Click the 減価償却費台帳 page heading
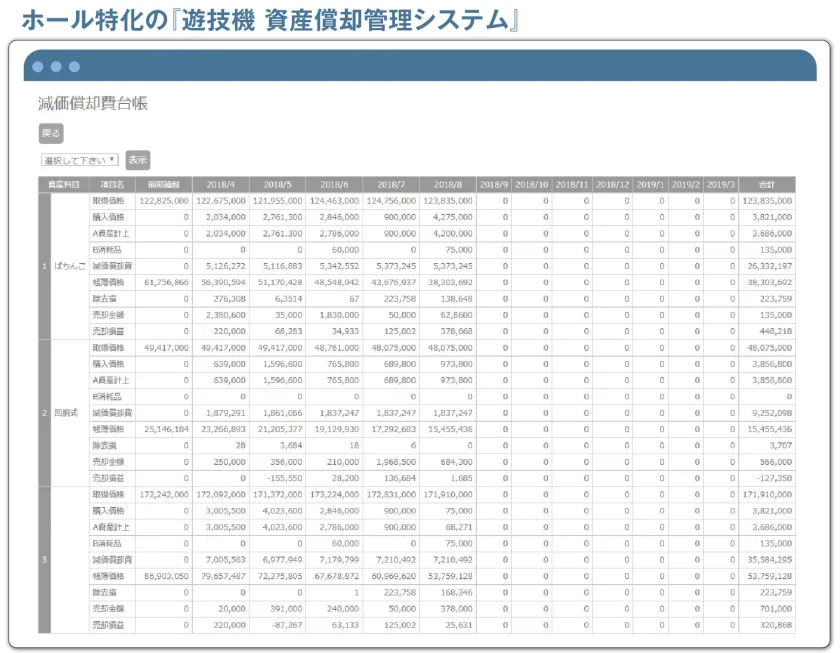Viewport: 840px width, 653px height. point(93,103)
